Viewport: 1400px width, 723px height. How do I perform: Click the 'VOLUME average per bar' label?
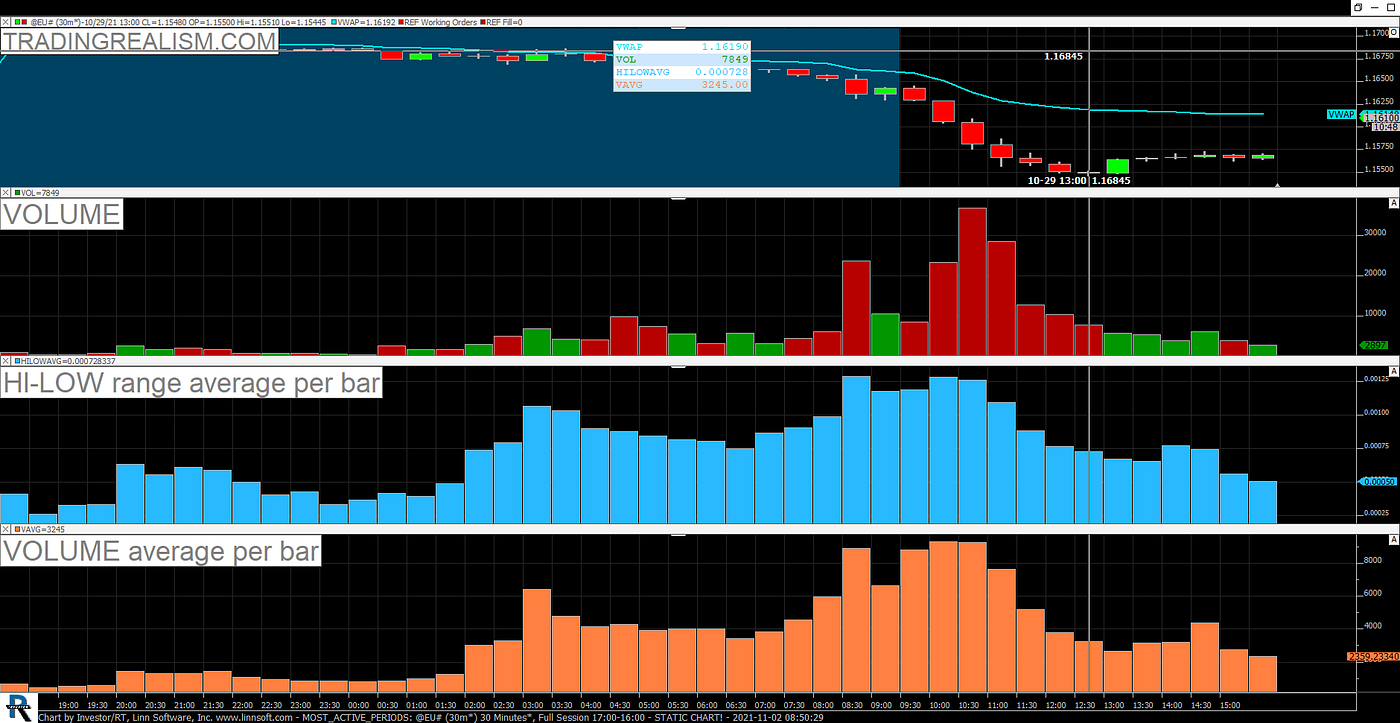tap(161, 551)
